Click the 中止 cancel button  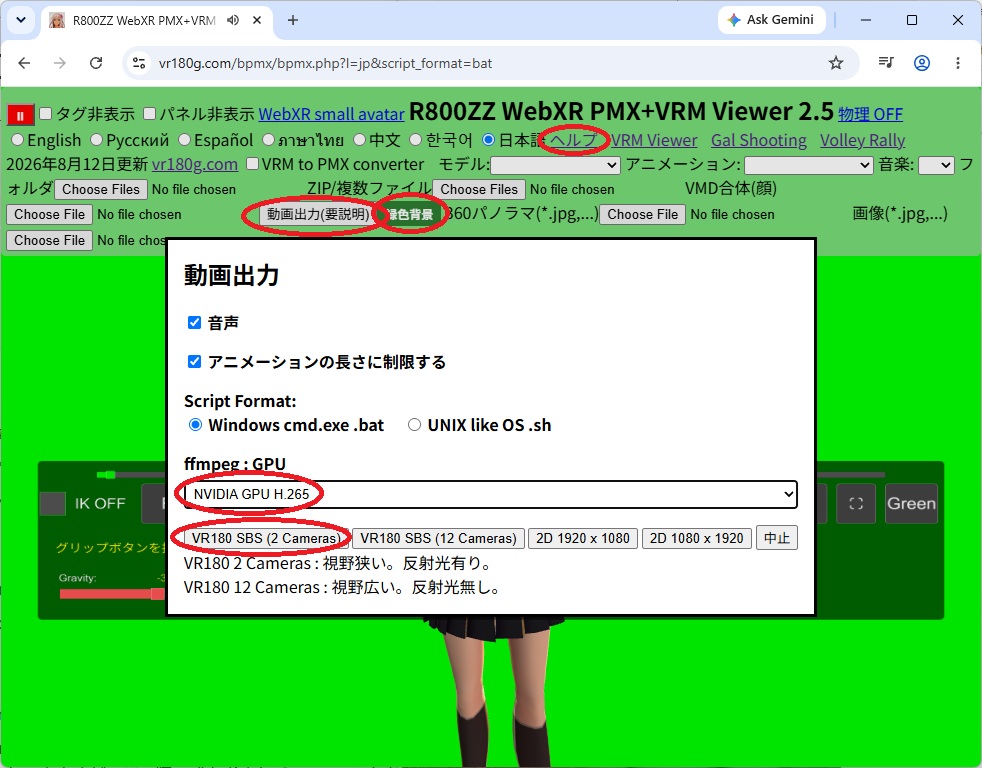777,538
